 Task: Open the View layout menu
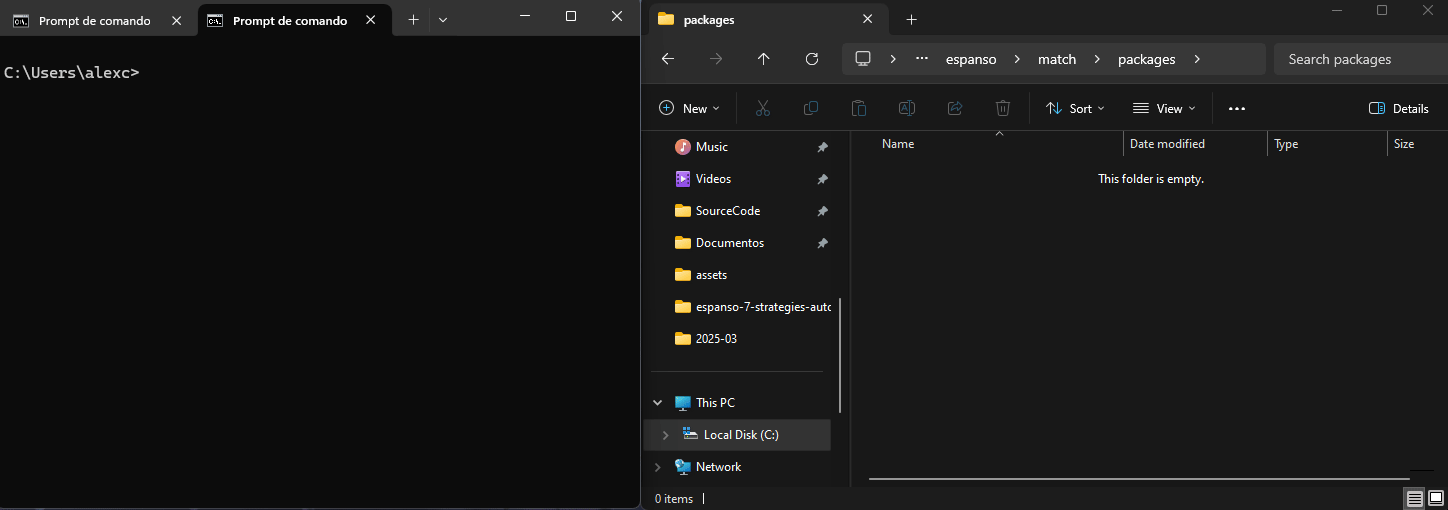click(1164, 108)
